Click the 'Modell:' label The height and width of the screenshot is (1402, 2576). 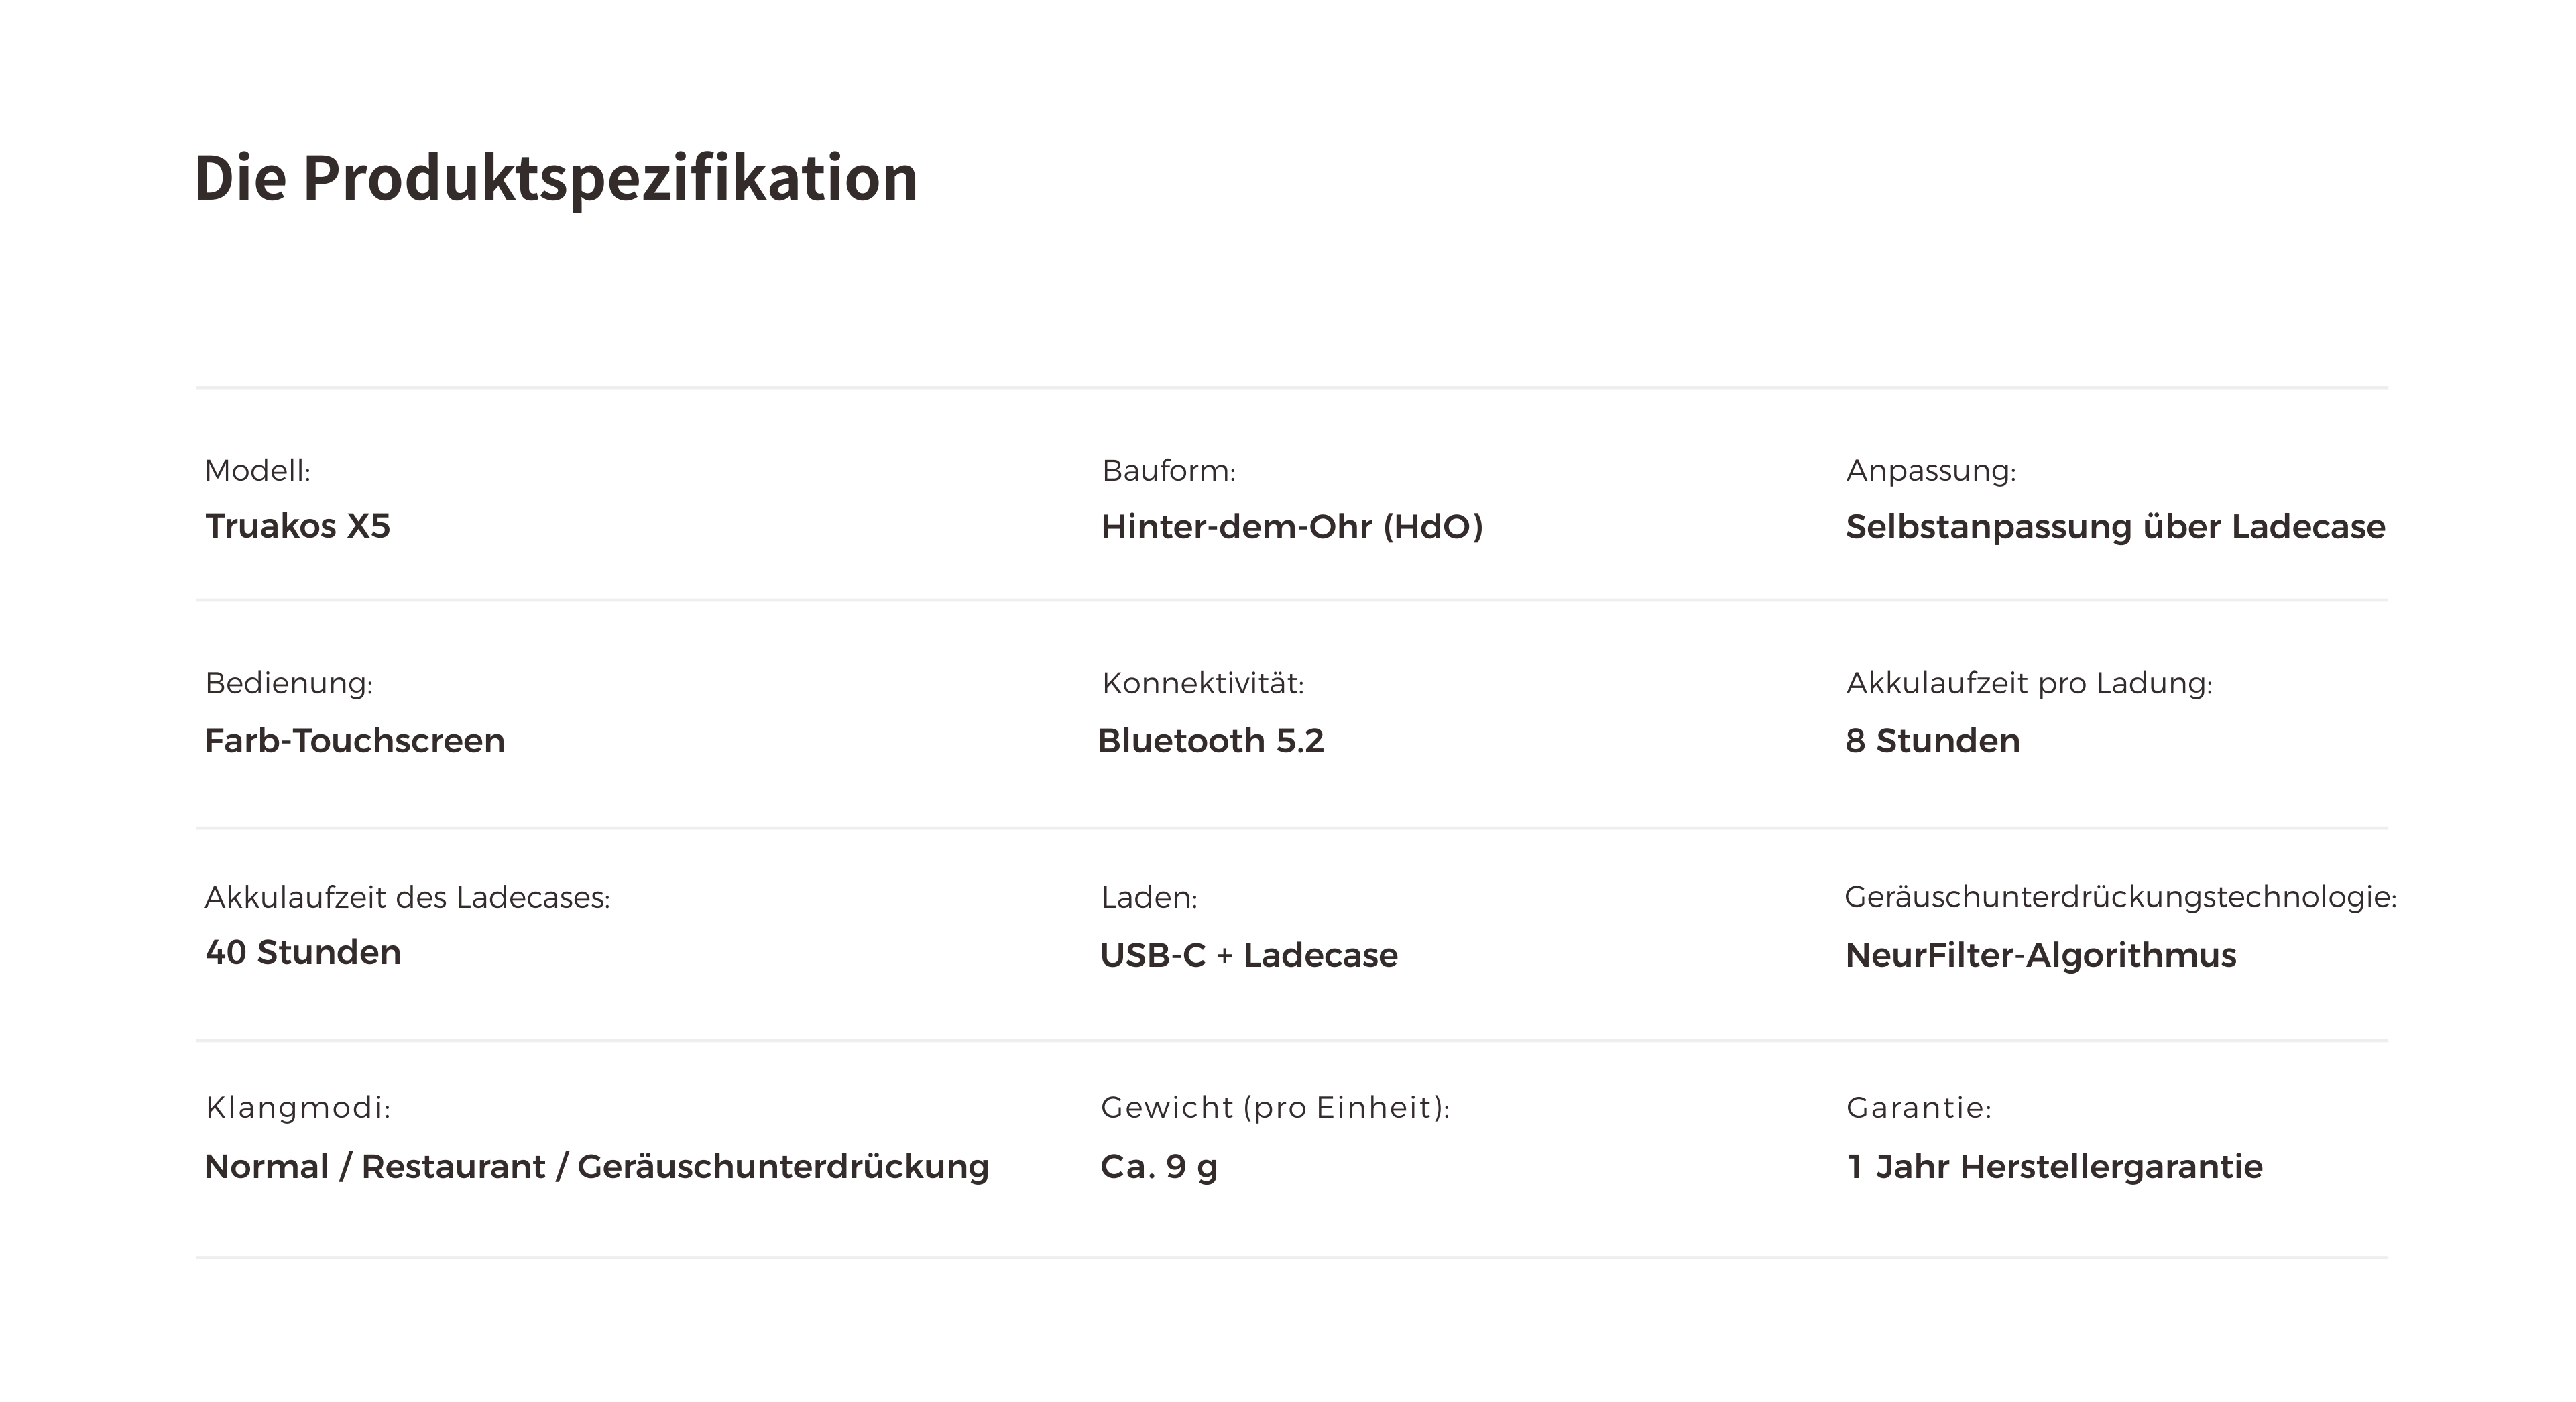coord(258,470)
